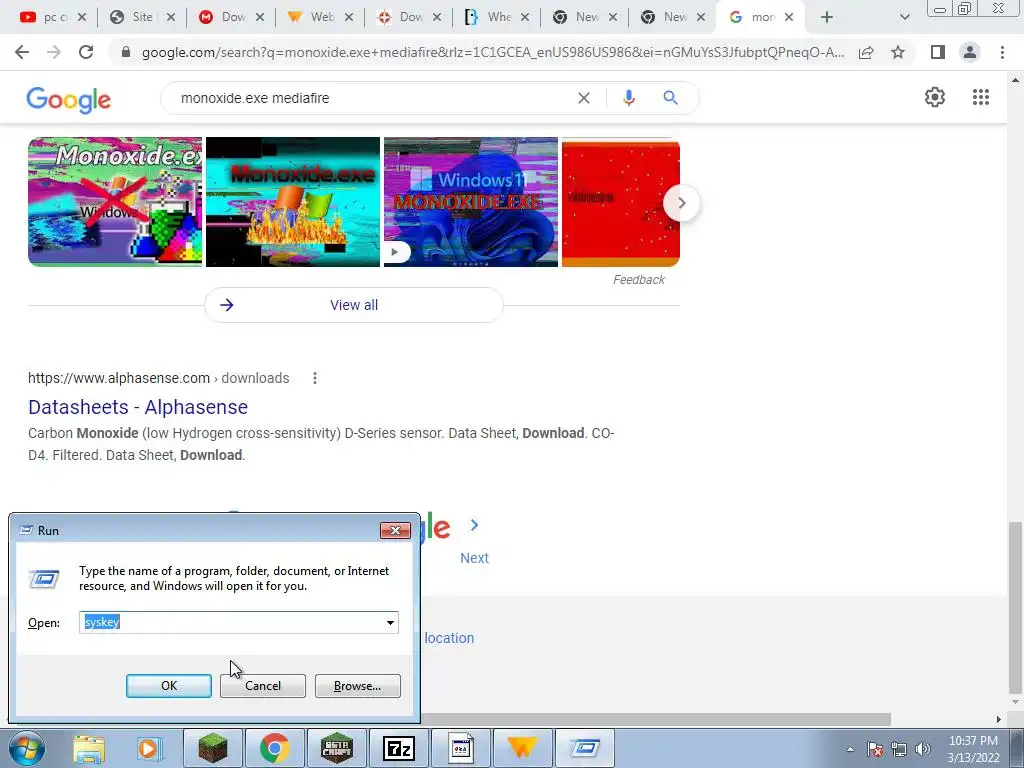Open the Monoxide.exe crossed Windows thumbnail

(x=115, y=202)
